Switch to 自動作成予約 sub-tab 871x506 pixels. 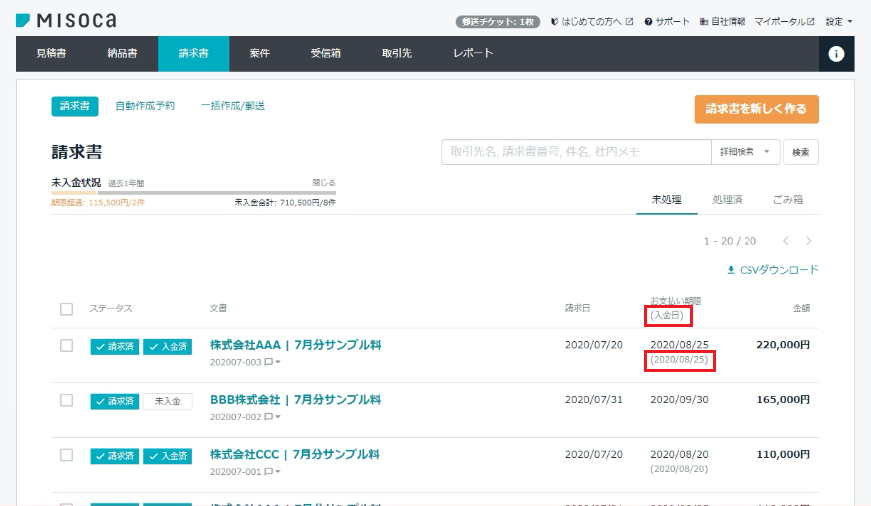[x=145, y=106]
